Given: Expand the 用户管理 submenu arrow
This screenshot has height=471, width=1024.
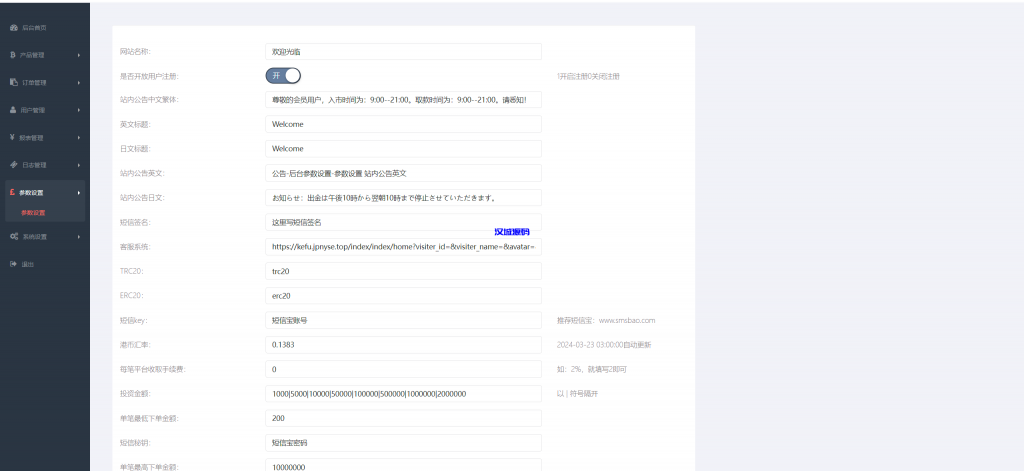Looking at the screenshot, I should coord(78,110).
